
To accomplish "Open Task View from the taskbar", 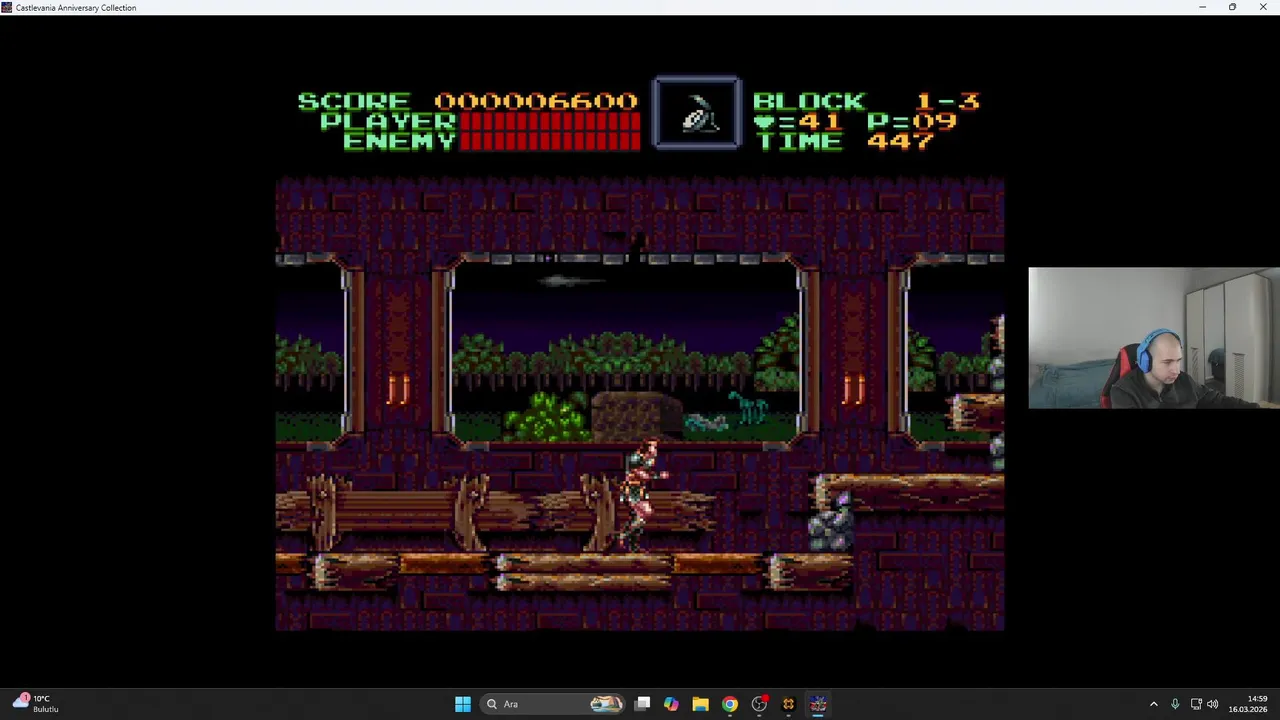I will pyautogui.click(x=643, y=704).
